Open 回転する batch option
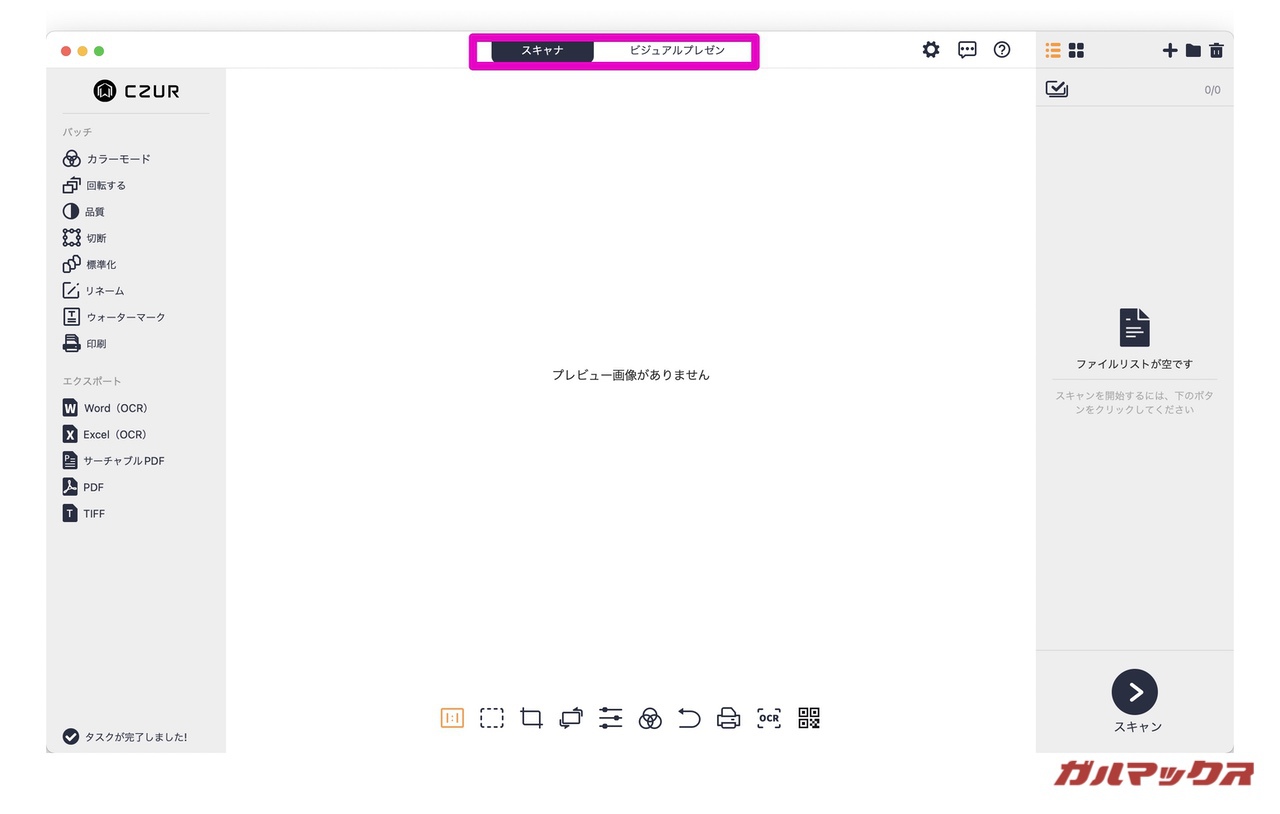This screenshot has width=1280, height=814. pos(95,185)
